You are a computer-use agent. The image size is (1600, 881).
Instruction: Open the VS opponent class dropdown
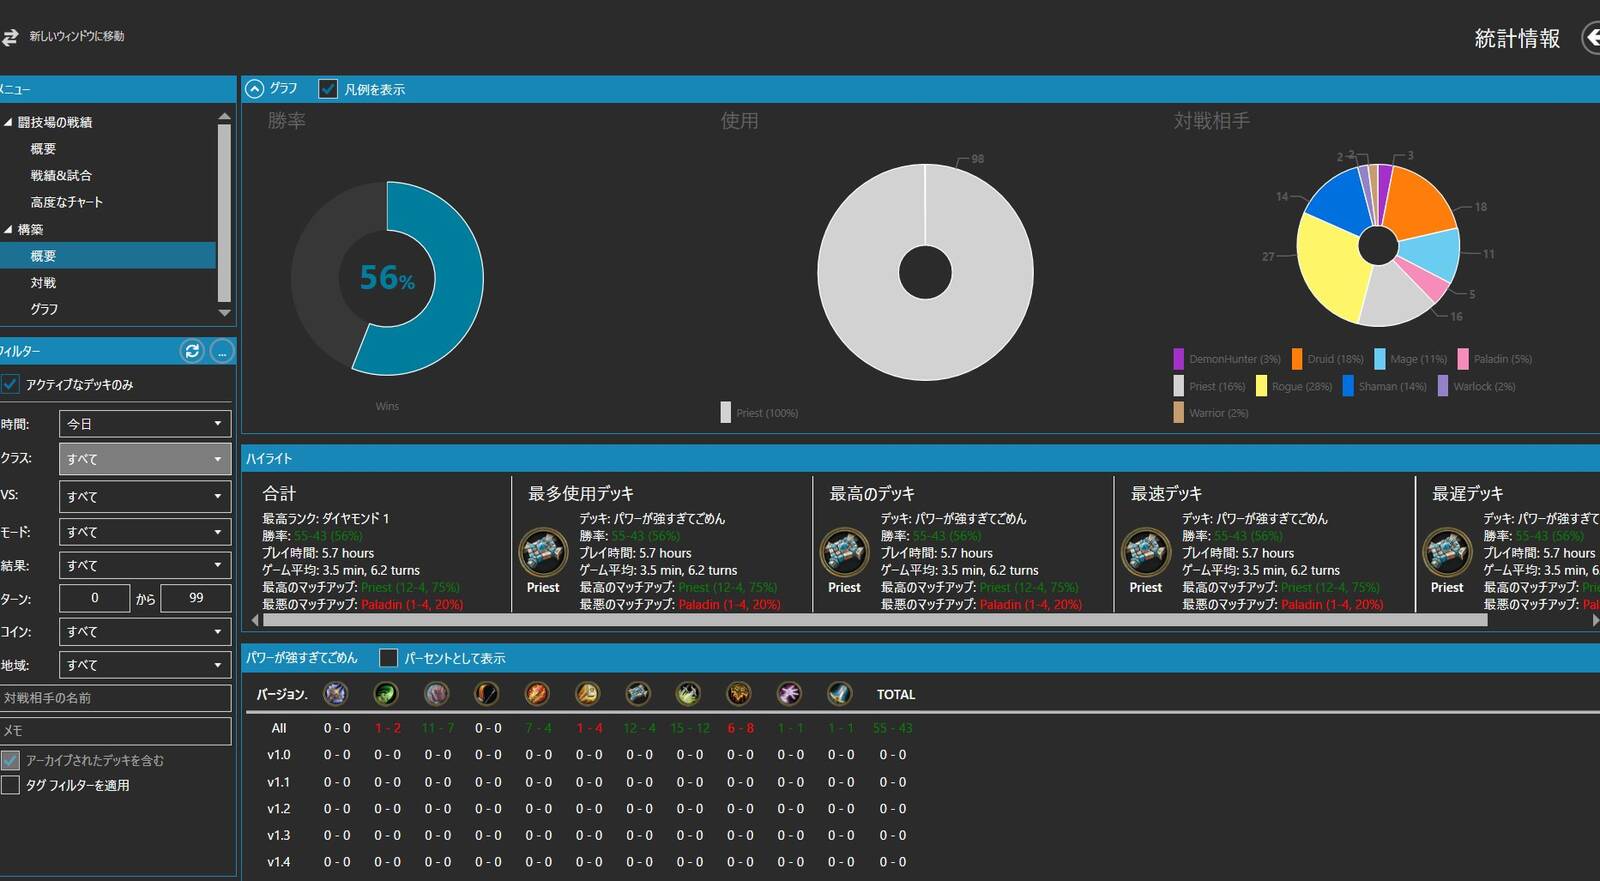coord(145,496)
